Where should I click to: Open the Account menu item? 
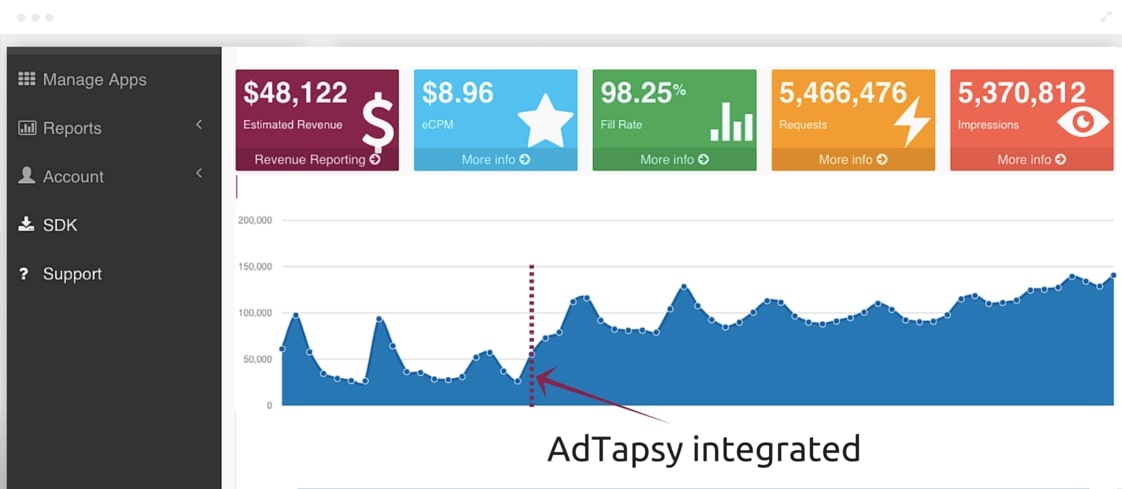(x=73, y=177)
